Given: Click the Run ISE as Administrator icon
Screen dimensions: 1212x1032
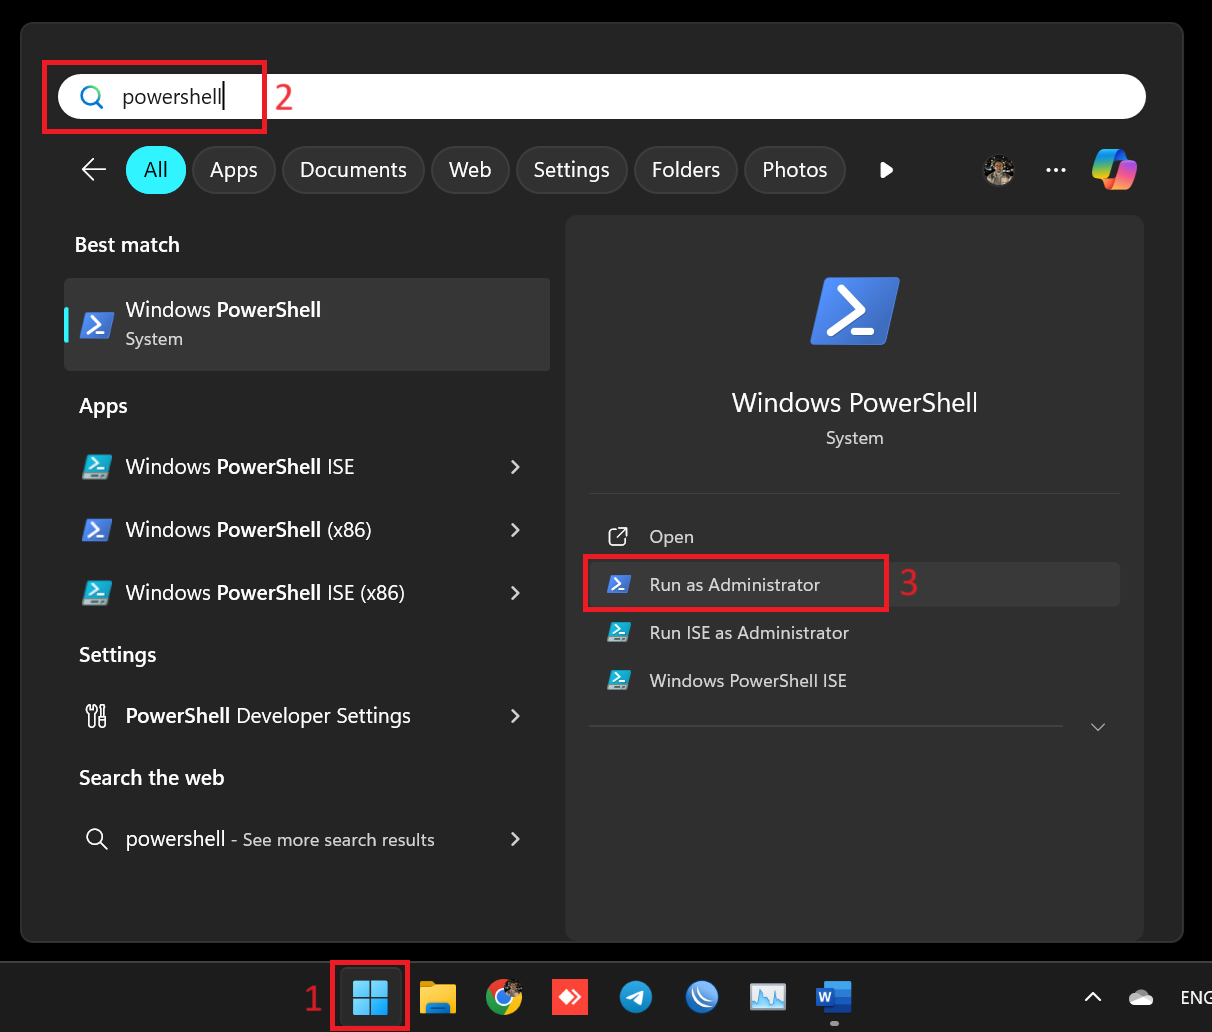Looking at the screenshot, I should (619, 633).
